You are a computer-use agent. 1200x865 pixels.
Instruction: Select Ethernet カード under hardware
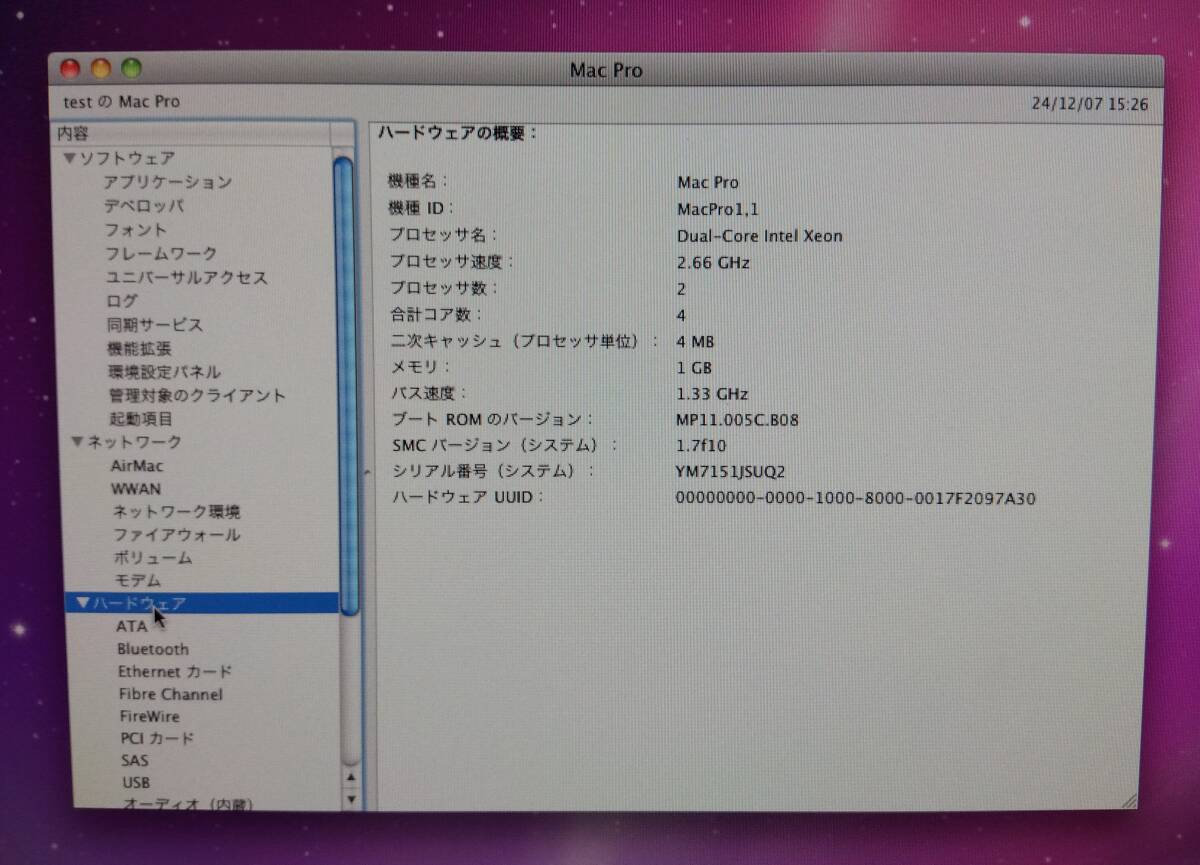175,672
